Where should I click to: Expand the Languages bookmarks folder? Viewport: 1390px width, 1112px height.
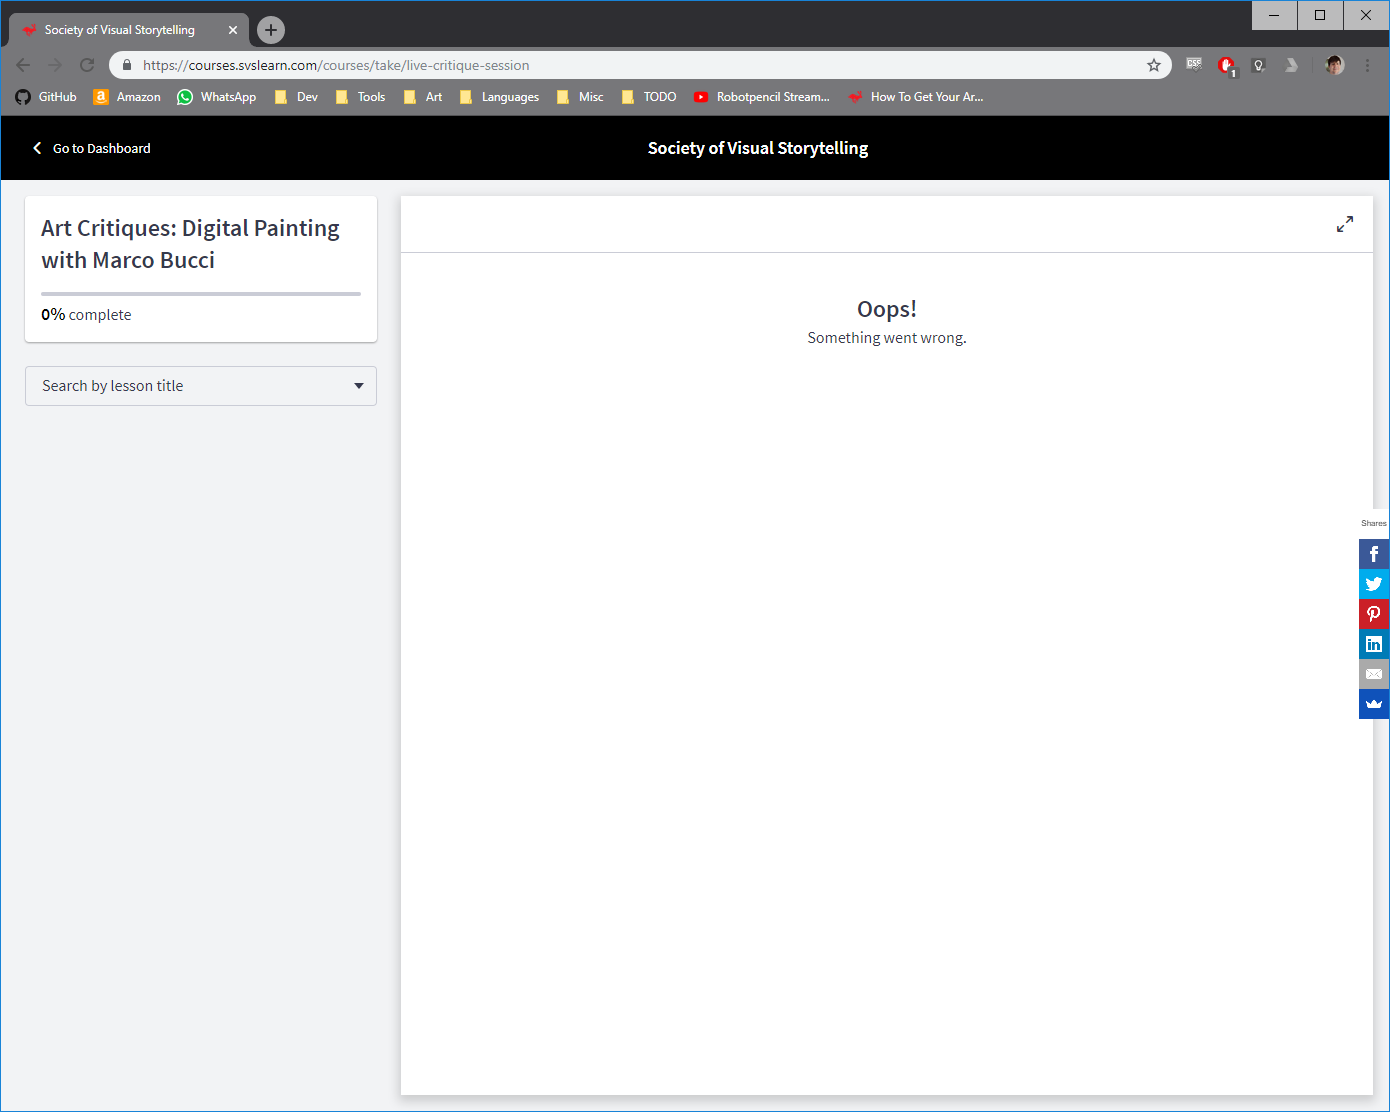tap(499, 97)
